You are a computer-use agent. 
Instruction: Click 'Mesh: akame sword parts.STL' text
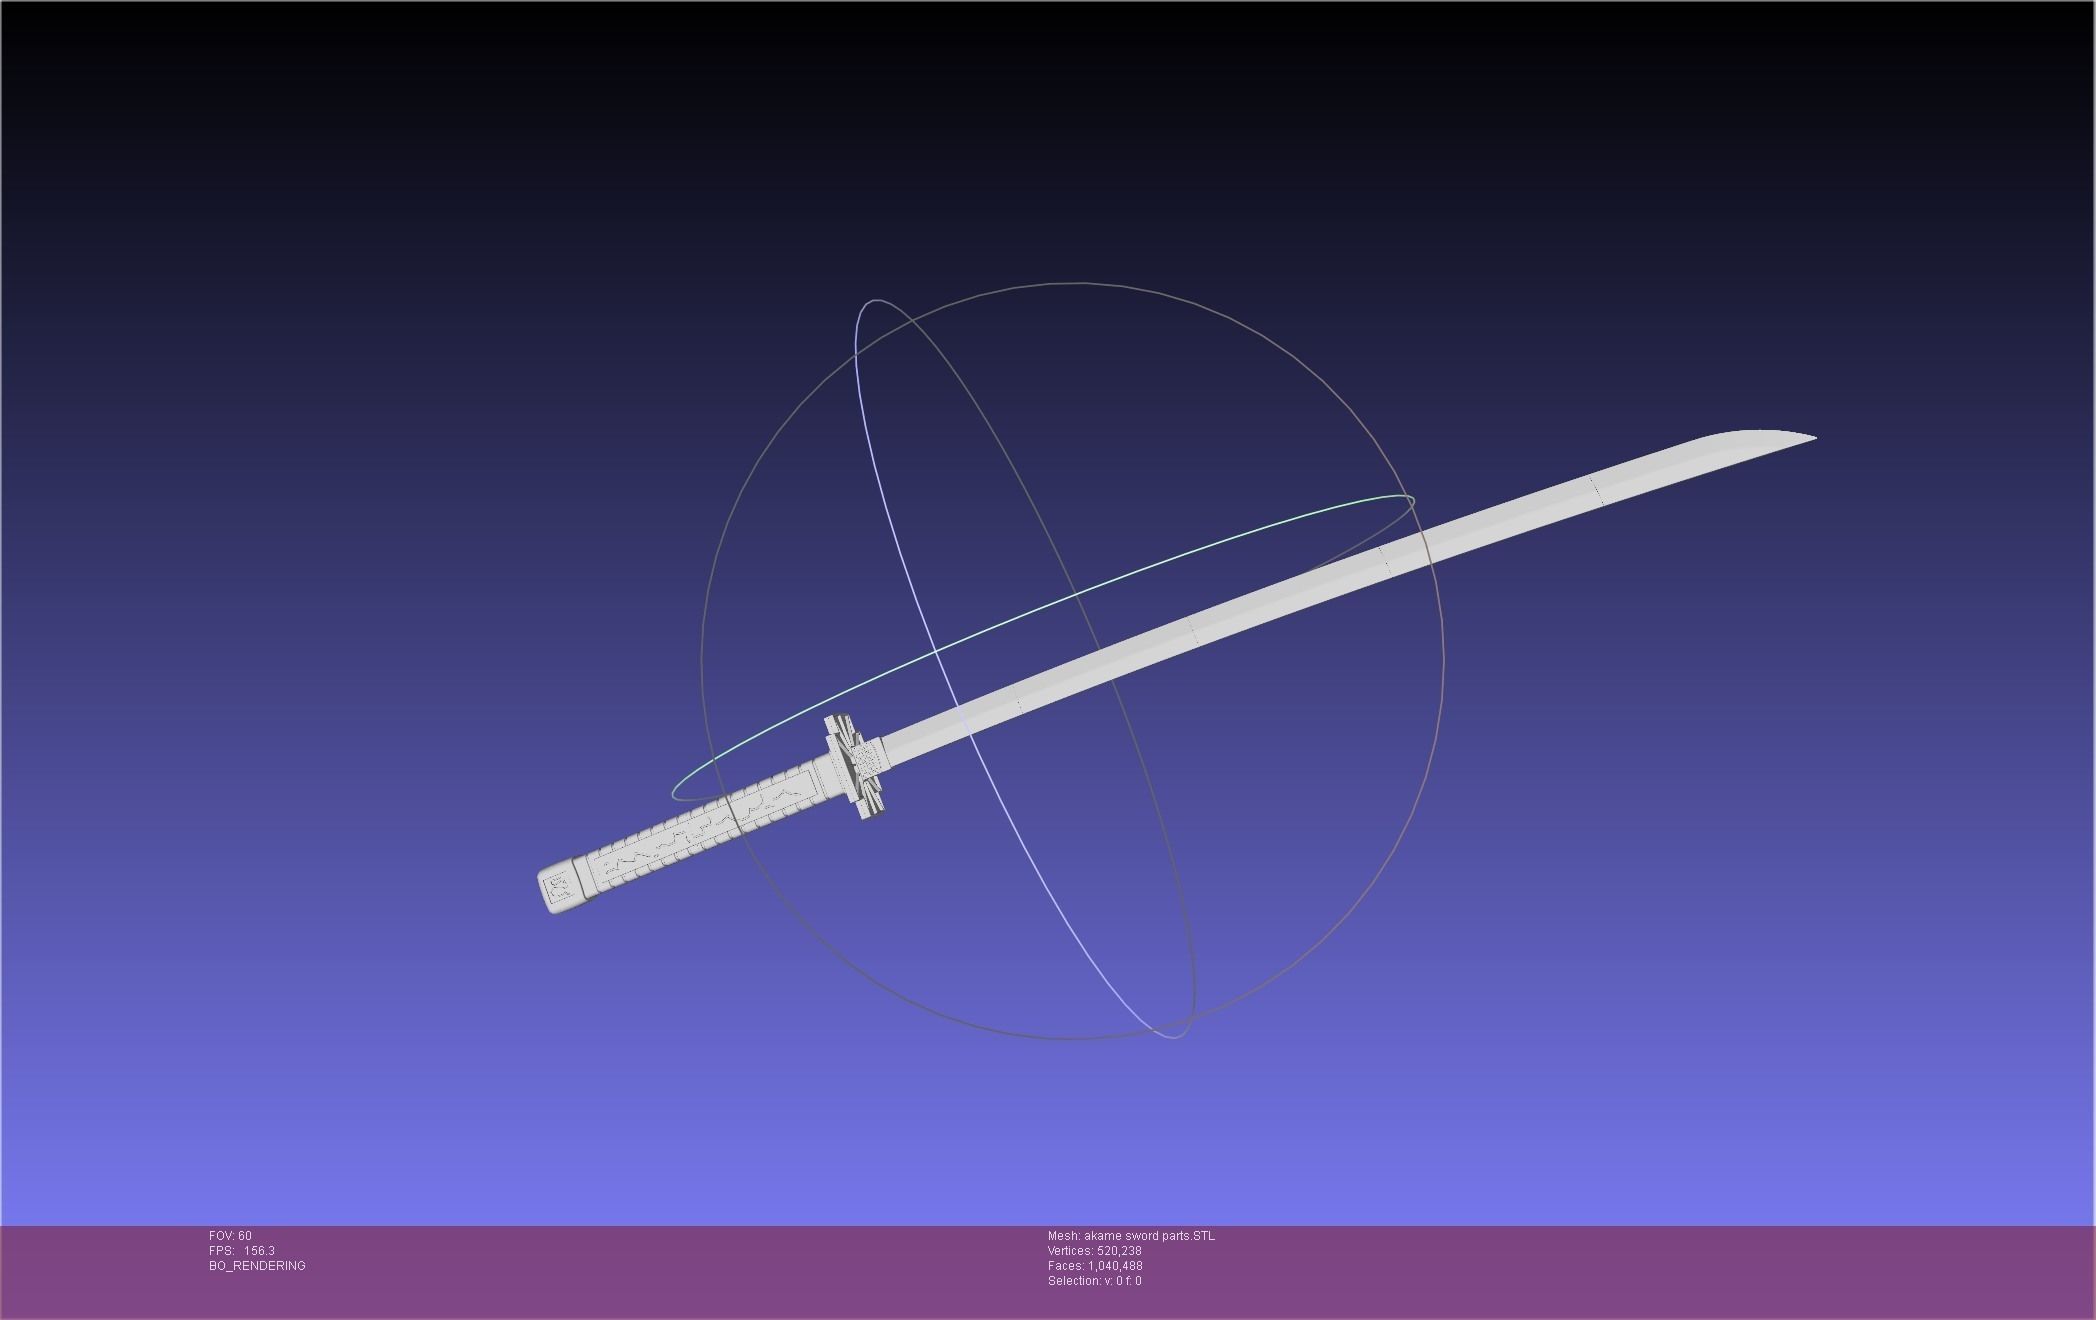[1131, 1236]
